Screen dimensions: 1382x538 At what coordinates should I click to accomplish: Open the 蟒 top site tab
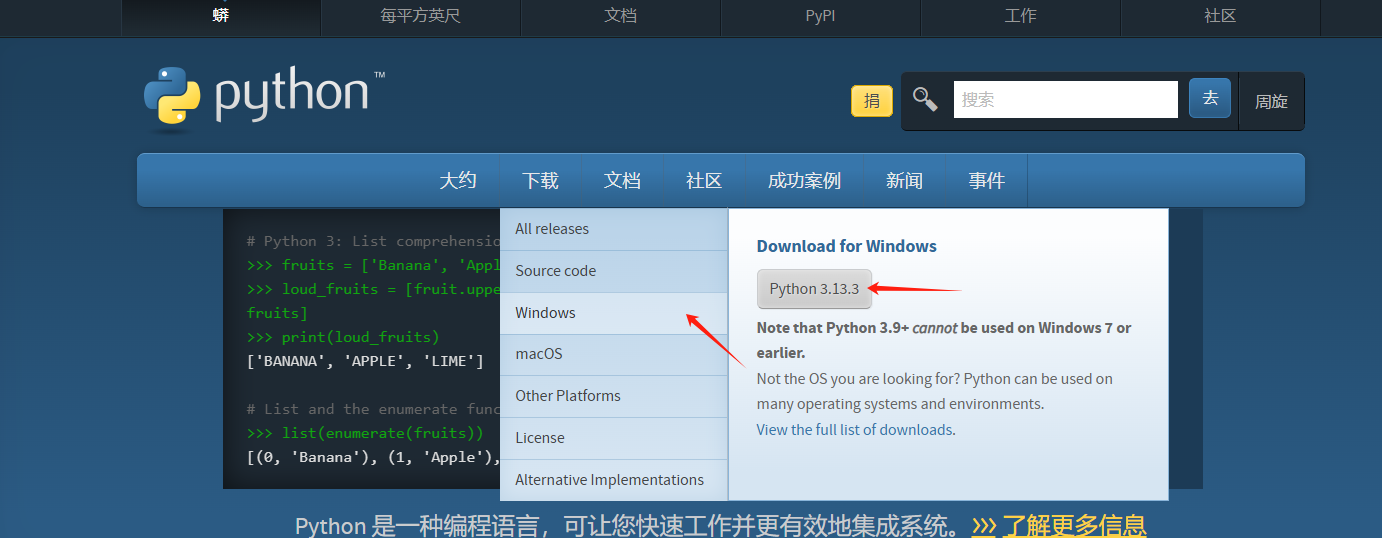click(x=221, y=16)
